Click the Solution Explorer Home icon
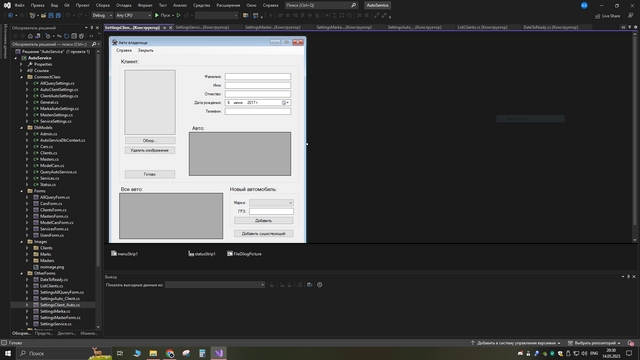640x360 pixels. coord(30,36)
